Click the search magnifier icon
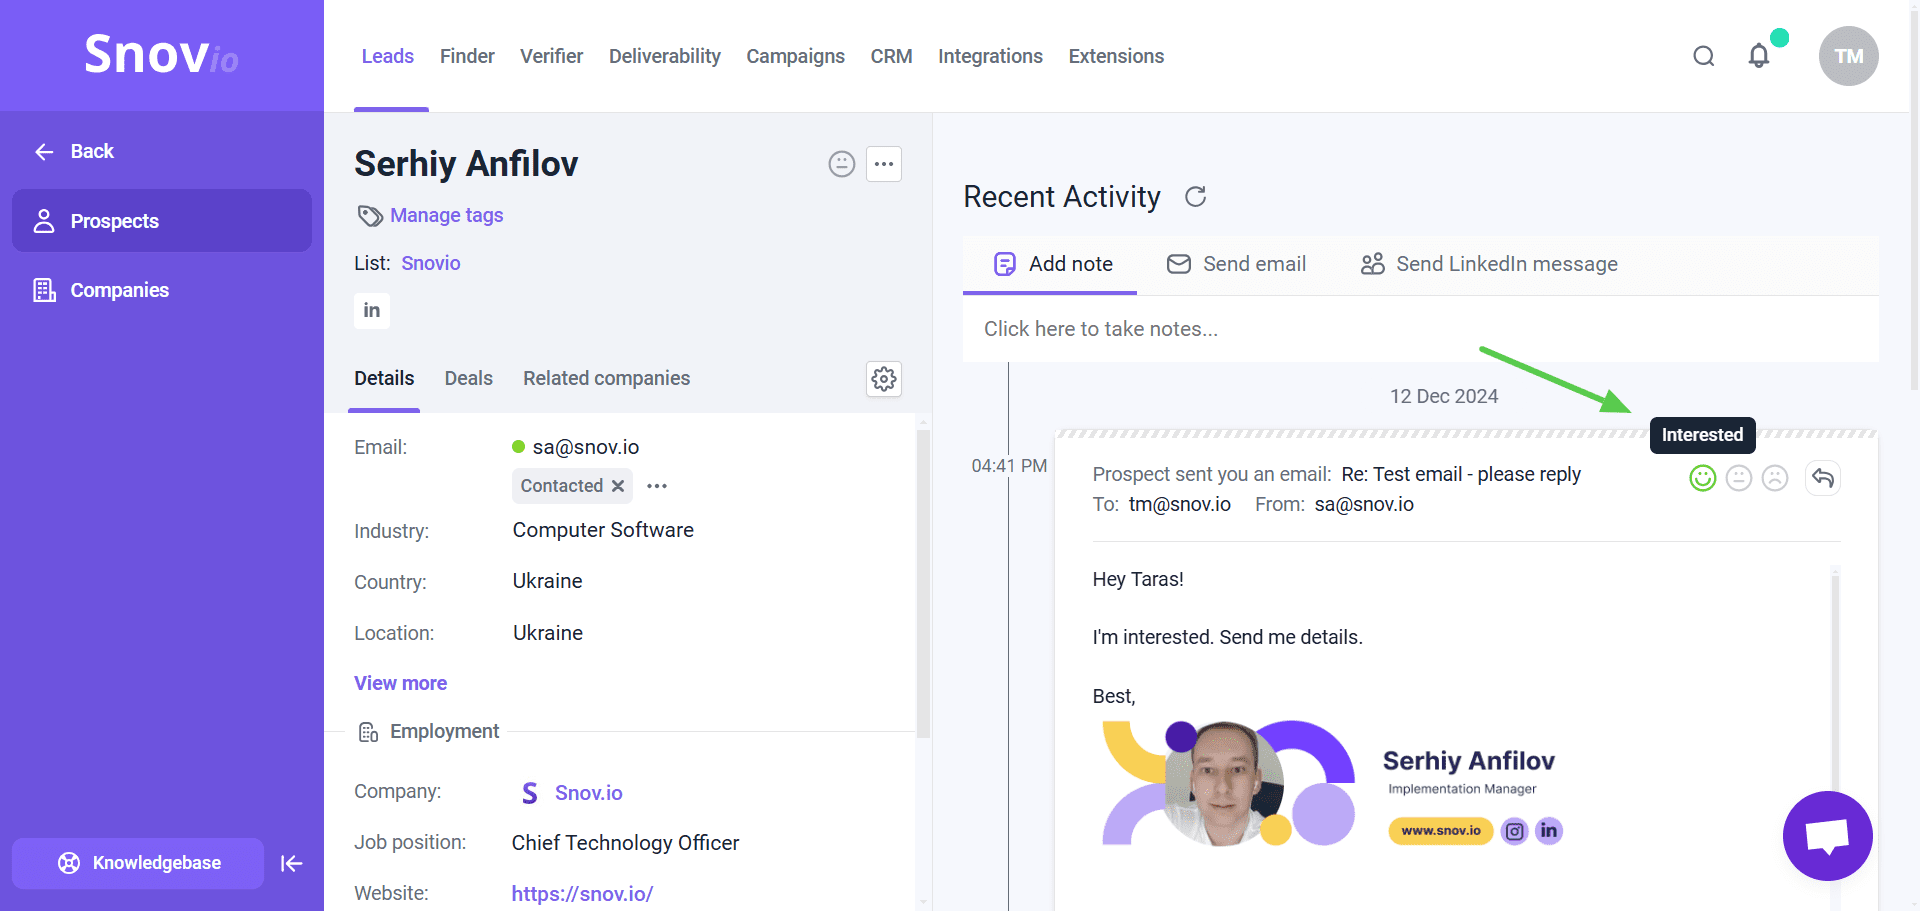 click(x=1703, y=56)
